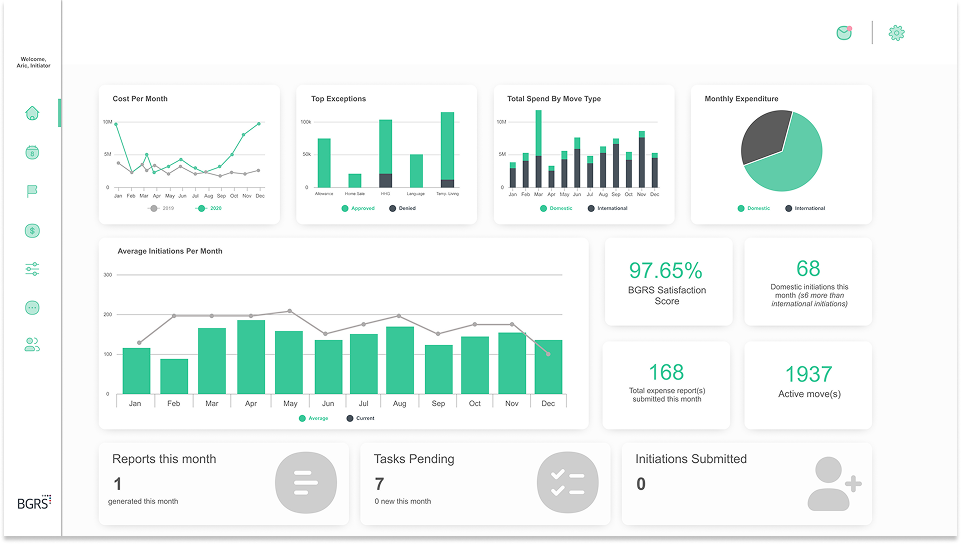
Task: Open the Reports this month card title
Action: click(164, 459)
